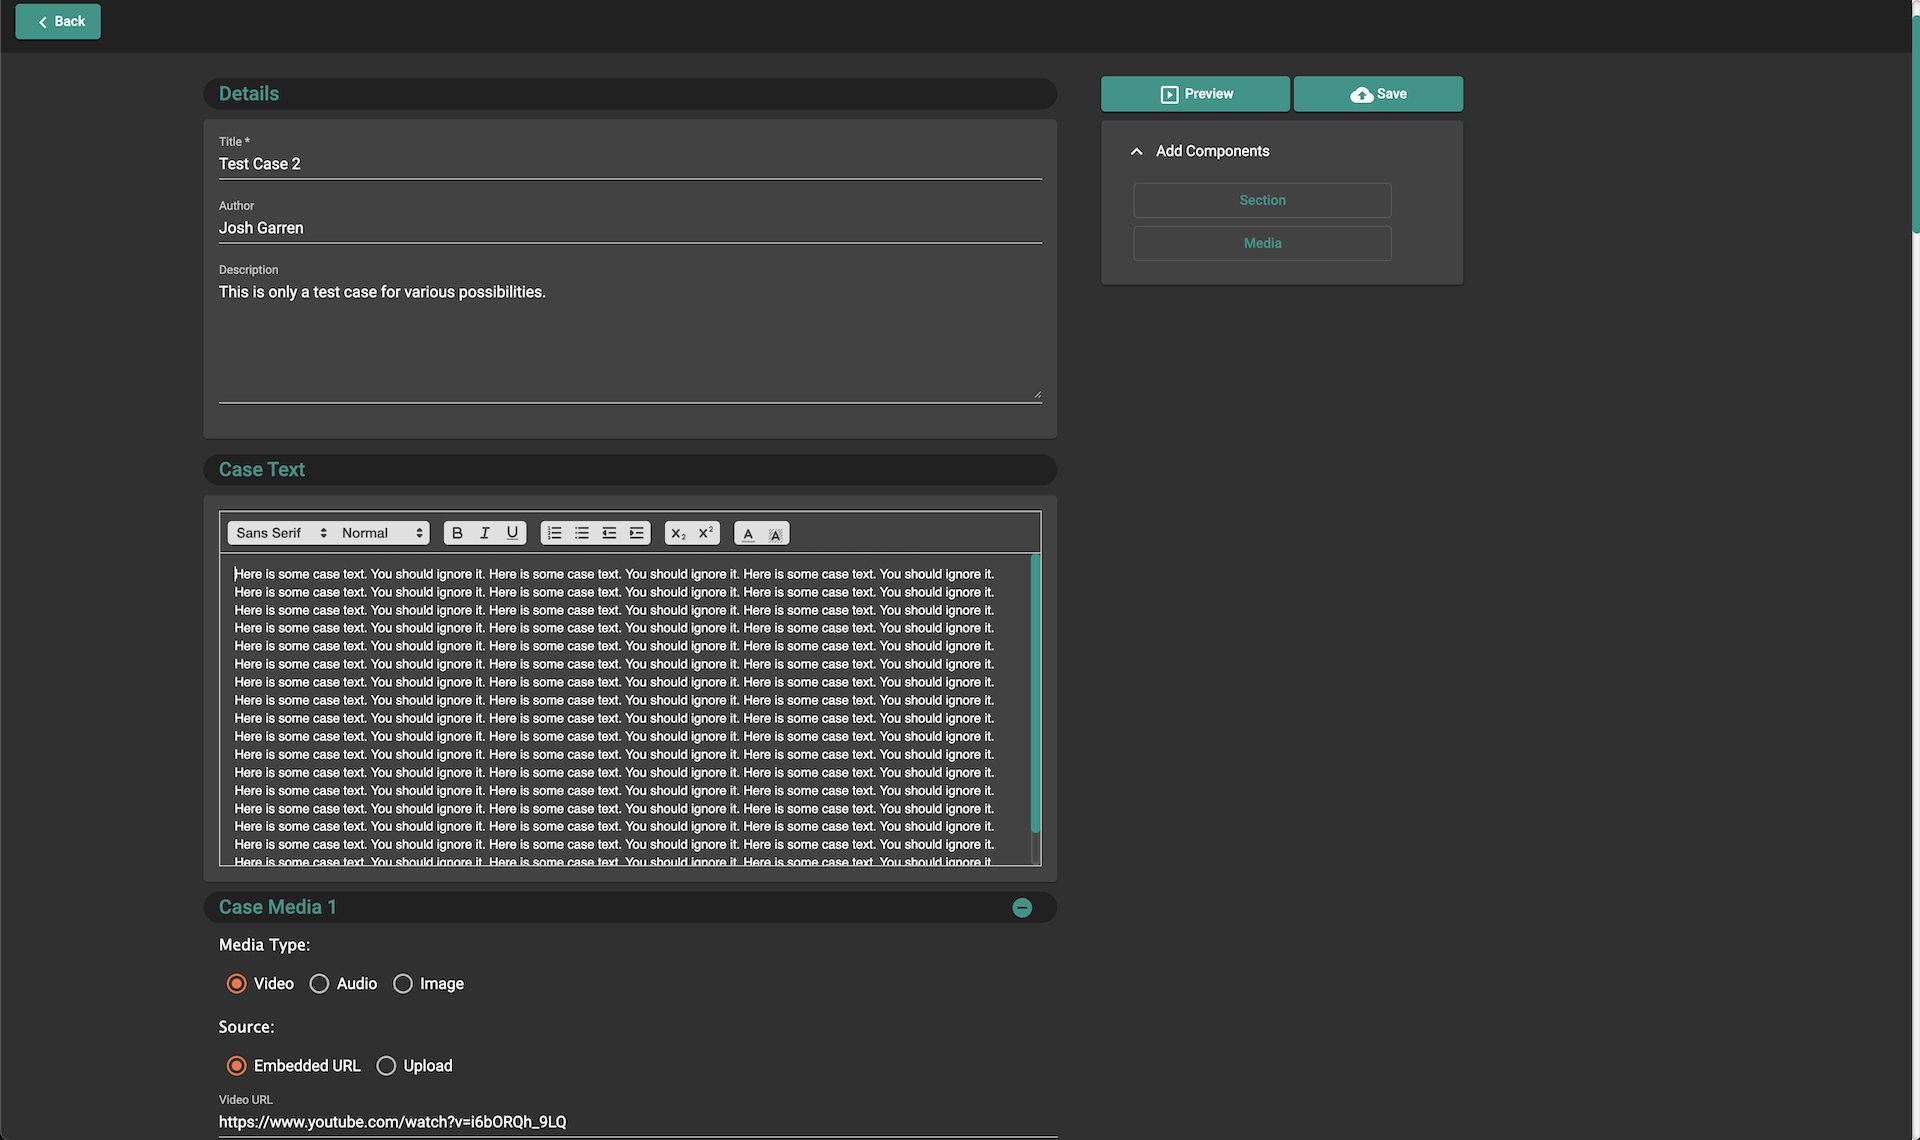The image size is (1920, 1140).
Task: Open the text color picker
Action: tap(748, 533)
